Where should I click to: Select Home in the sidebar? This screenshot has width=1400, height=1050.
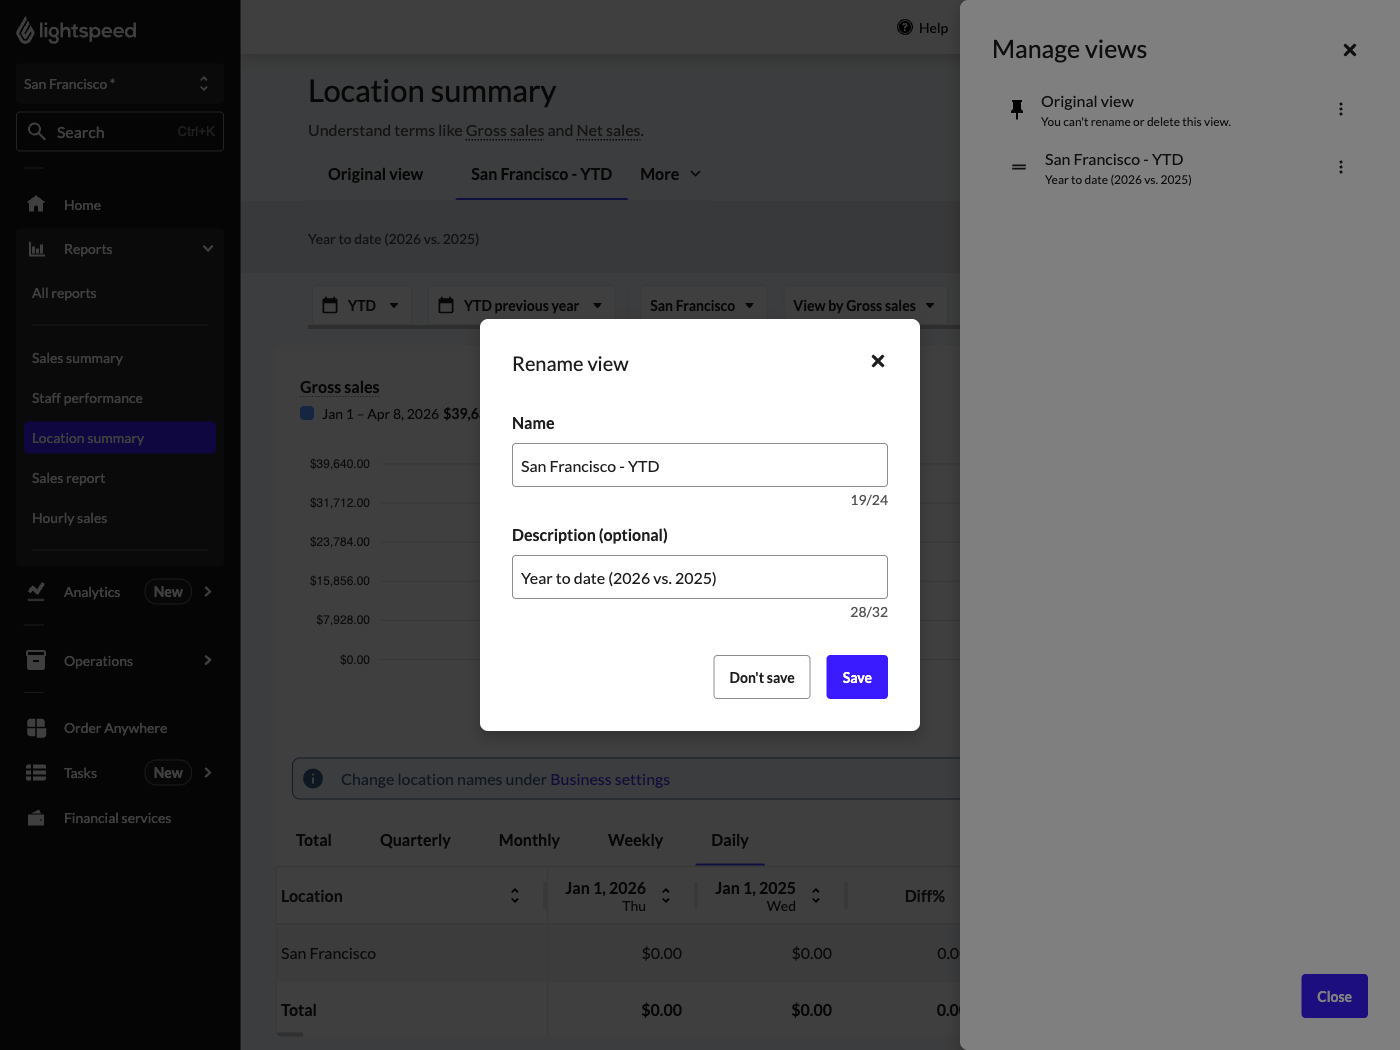point(81,204)
